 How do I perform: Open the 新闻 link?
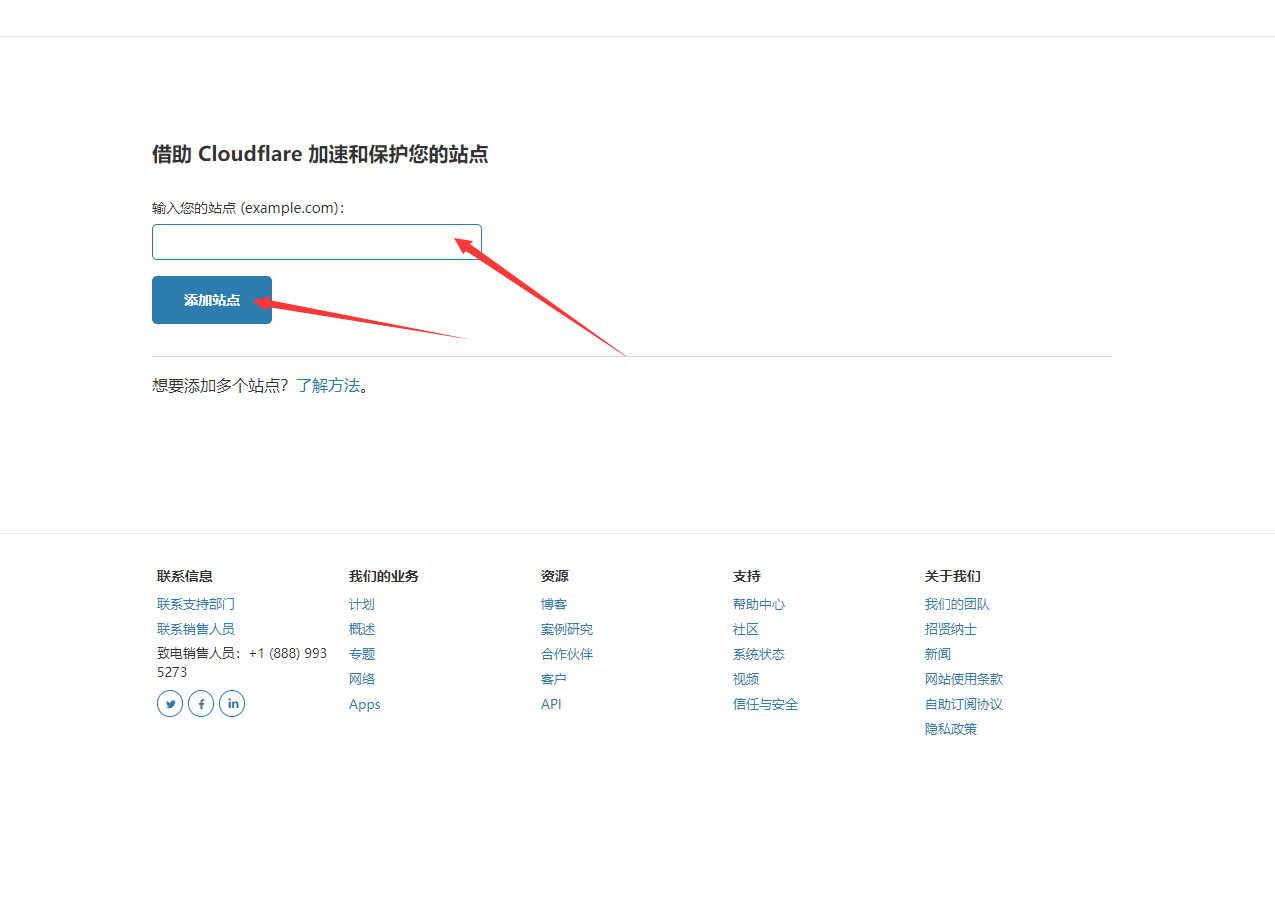tap(938, 654)
